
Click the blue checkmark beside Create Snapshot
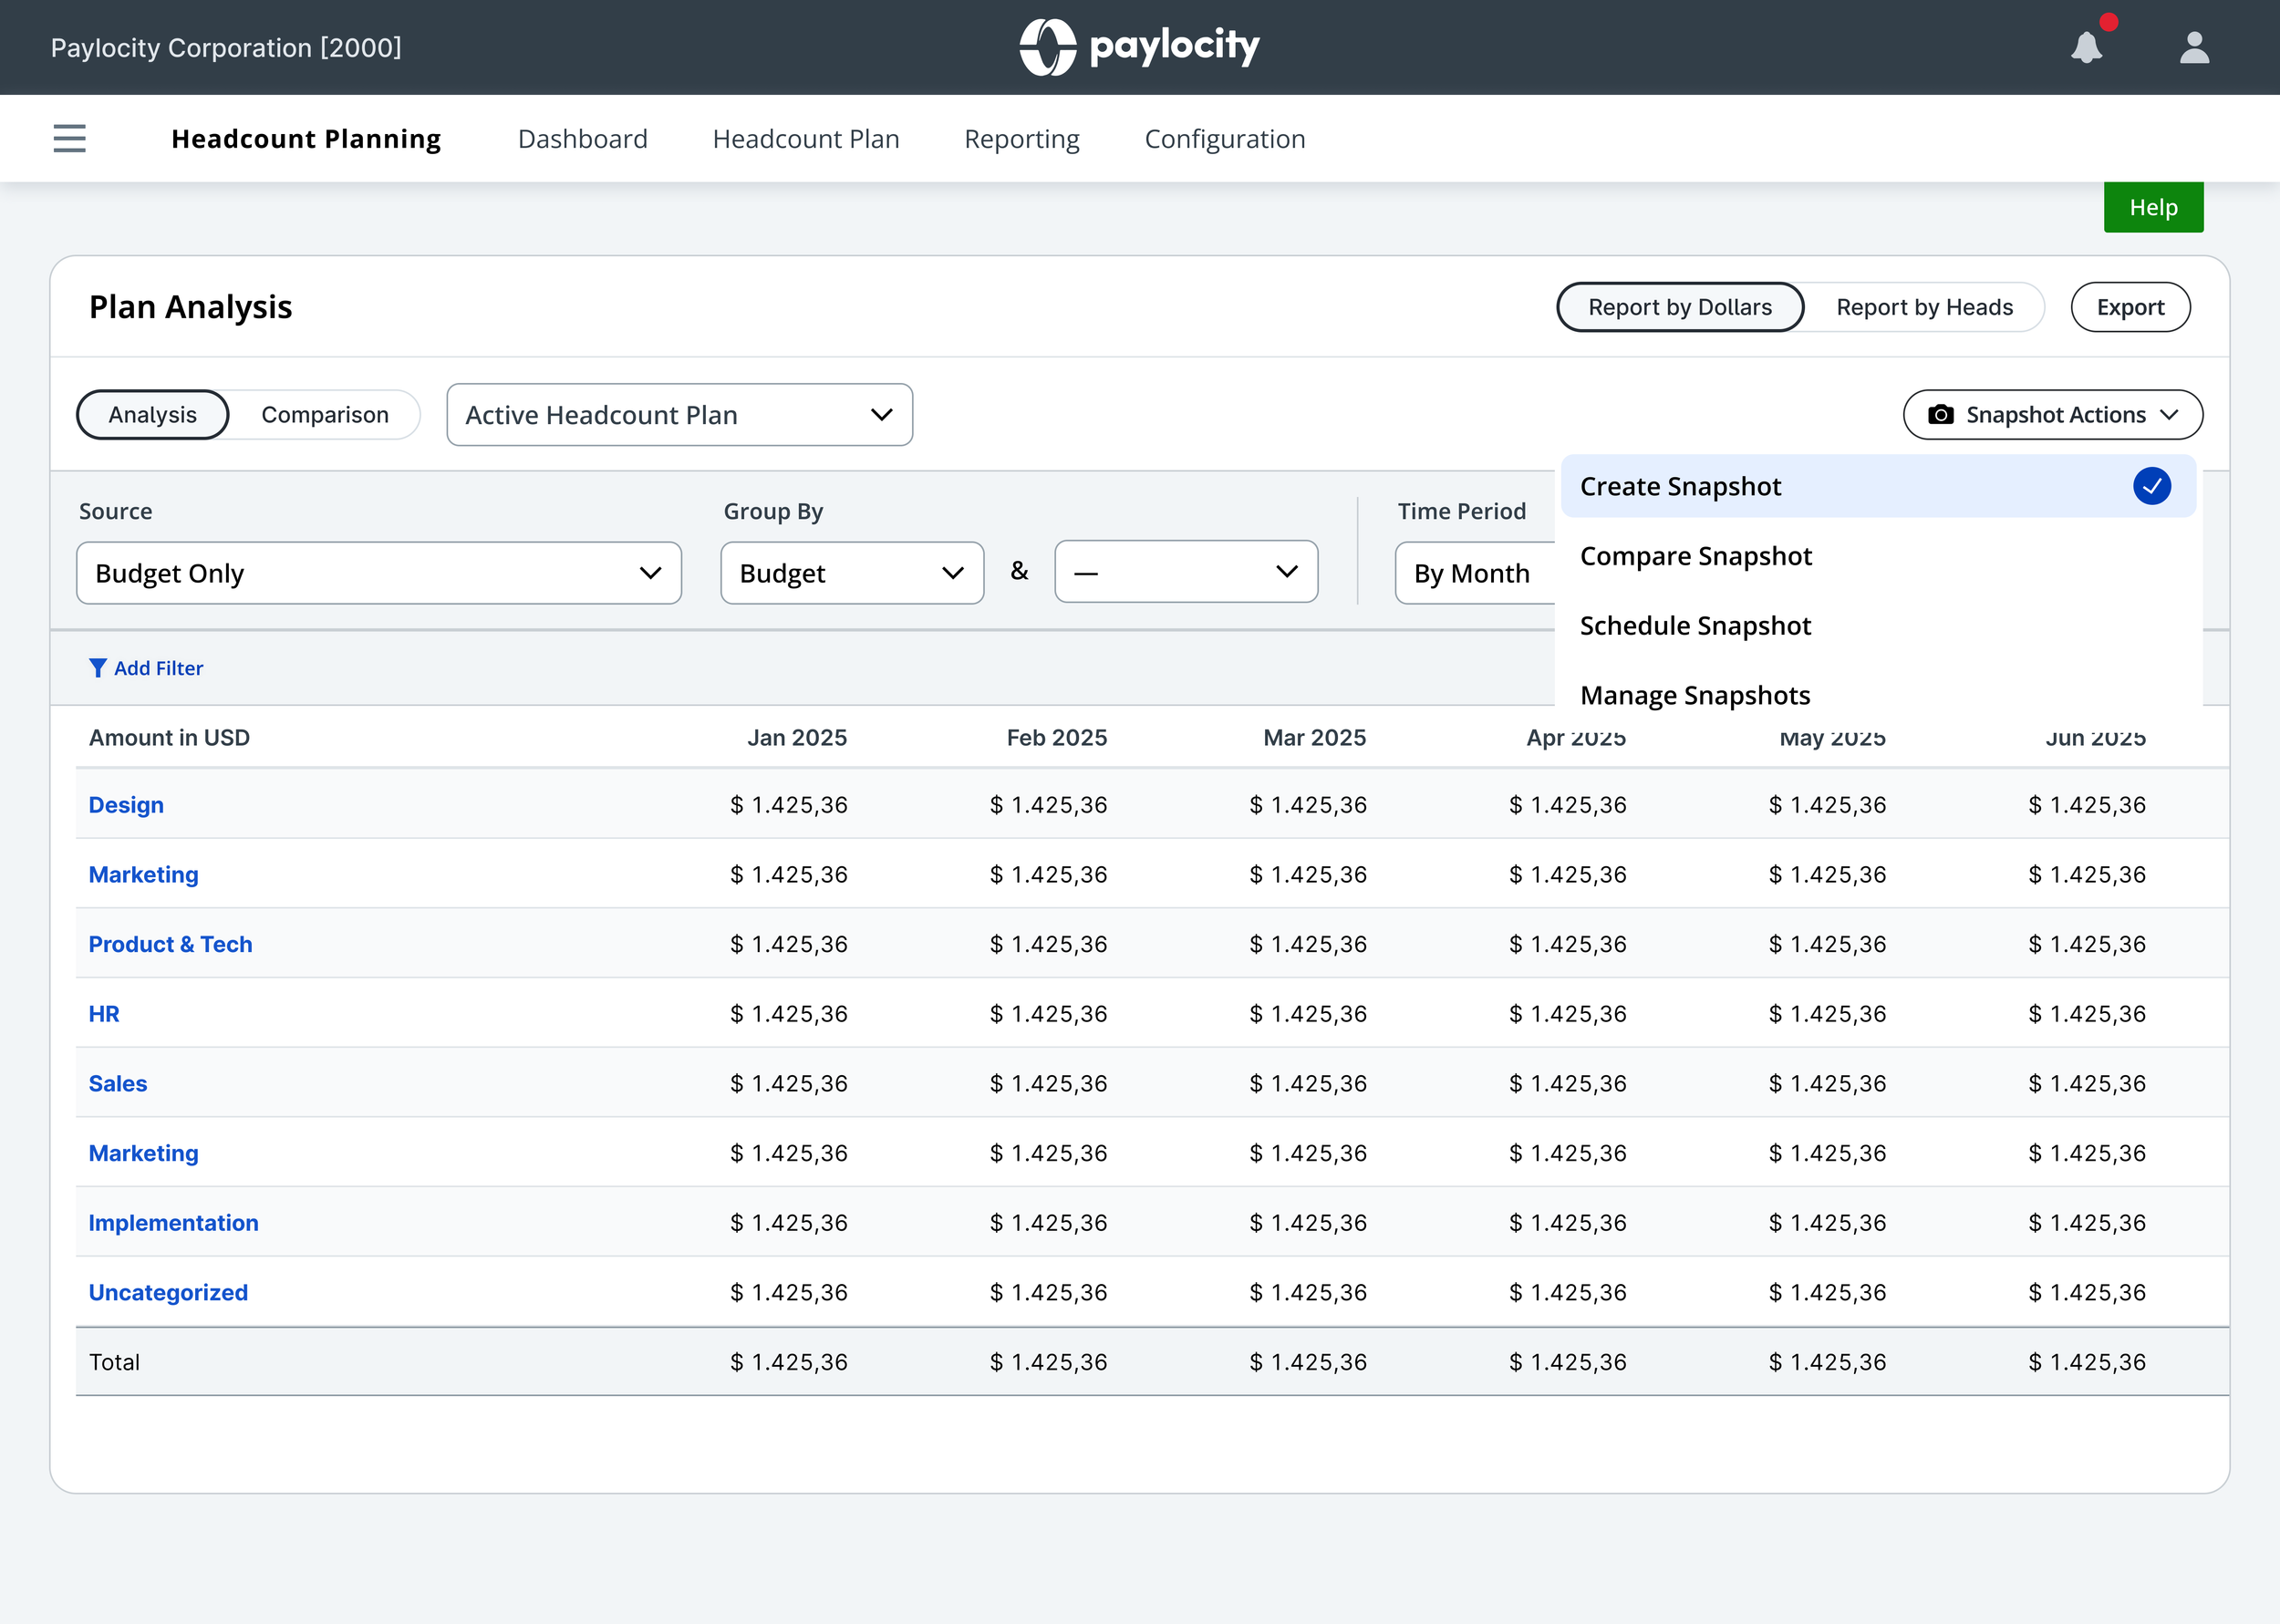click(2151, 486)
